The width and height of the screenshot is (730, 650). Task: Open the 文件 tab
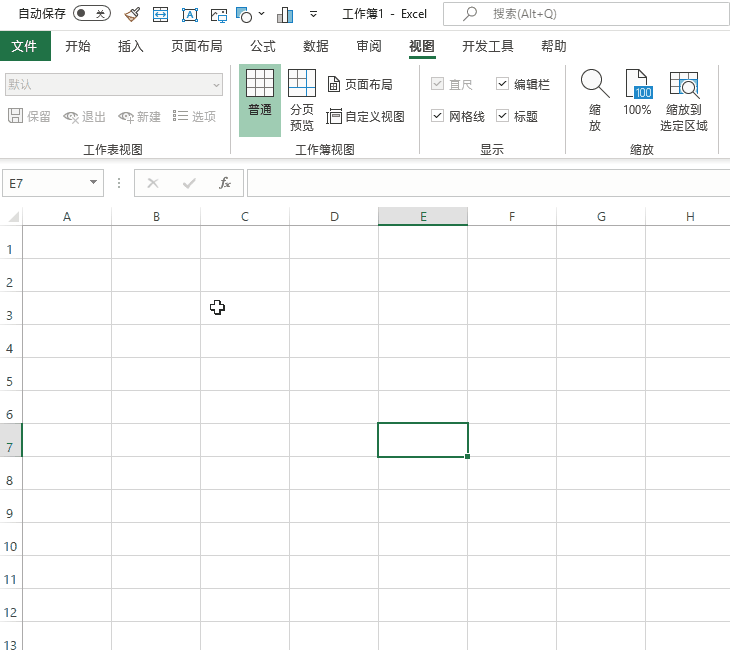click(25, 46)
